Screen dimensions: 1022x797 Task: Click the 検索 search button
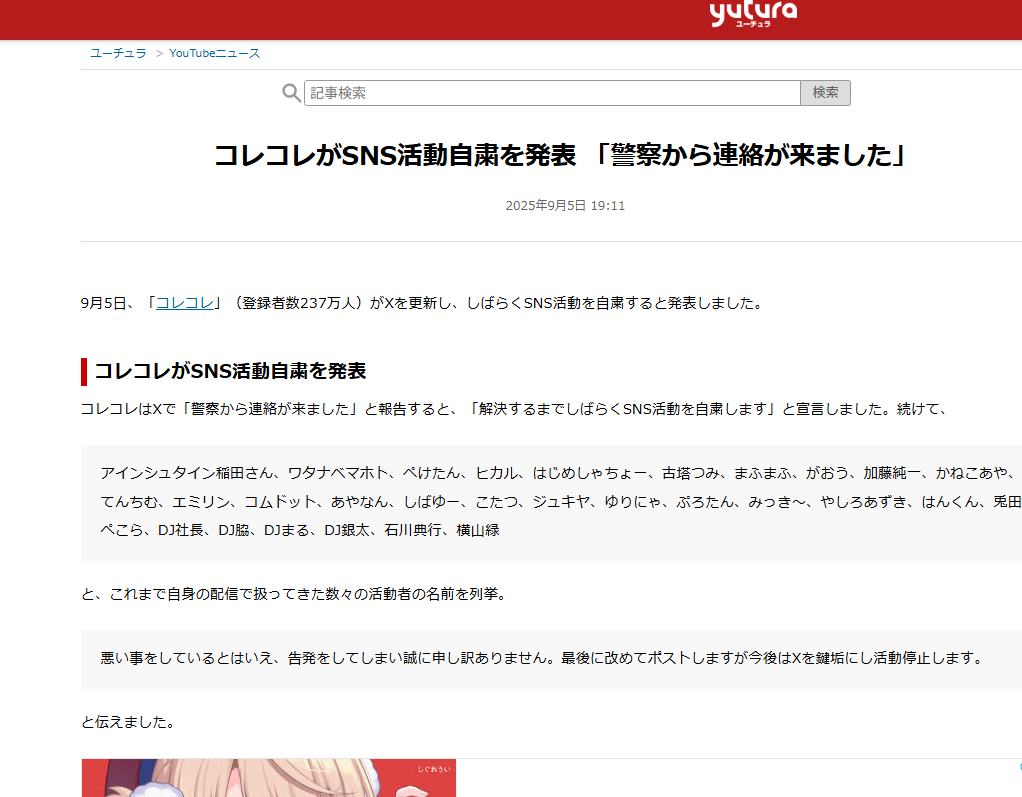tap(825, 93)
